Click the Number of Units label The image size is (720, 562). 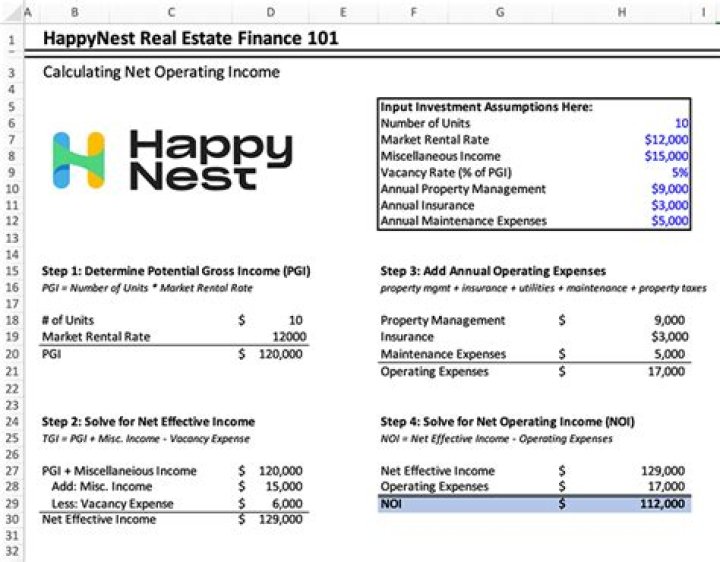tap(425, 123)
